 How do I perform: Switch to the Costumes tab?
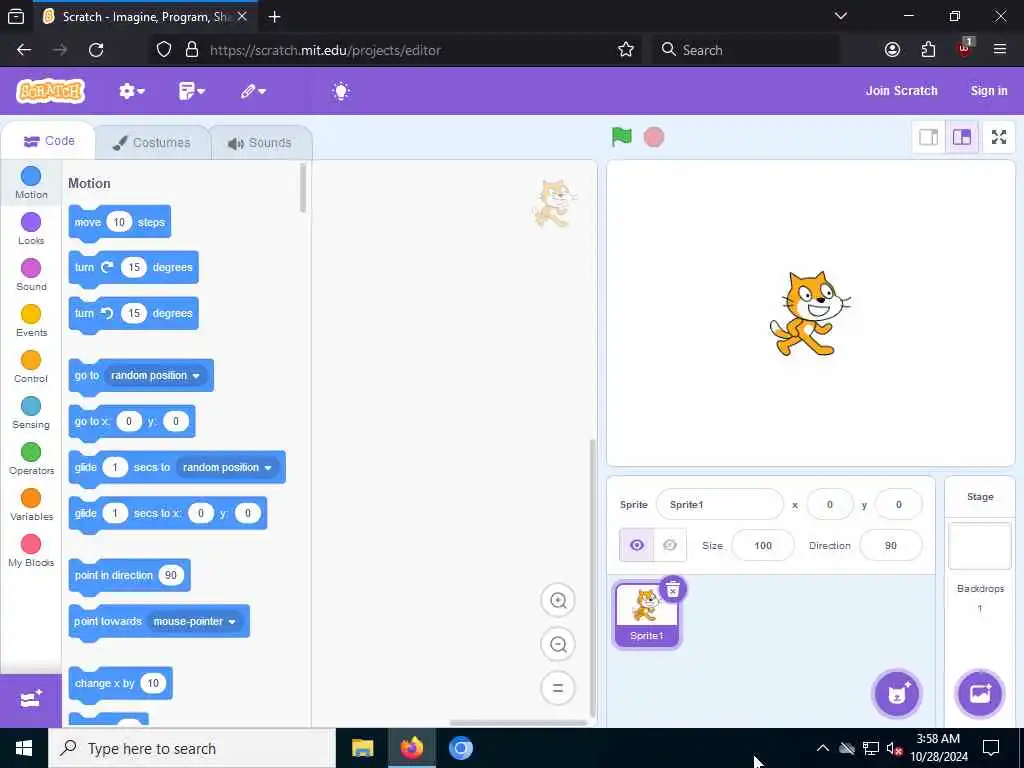(x=152, y=142)
